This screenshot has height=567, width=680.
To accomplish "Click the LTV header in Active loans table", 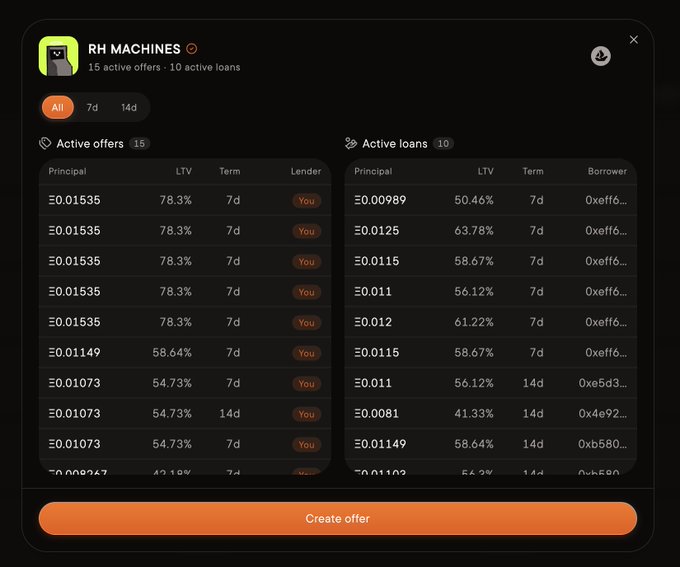I will [x=485, y=171].
